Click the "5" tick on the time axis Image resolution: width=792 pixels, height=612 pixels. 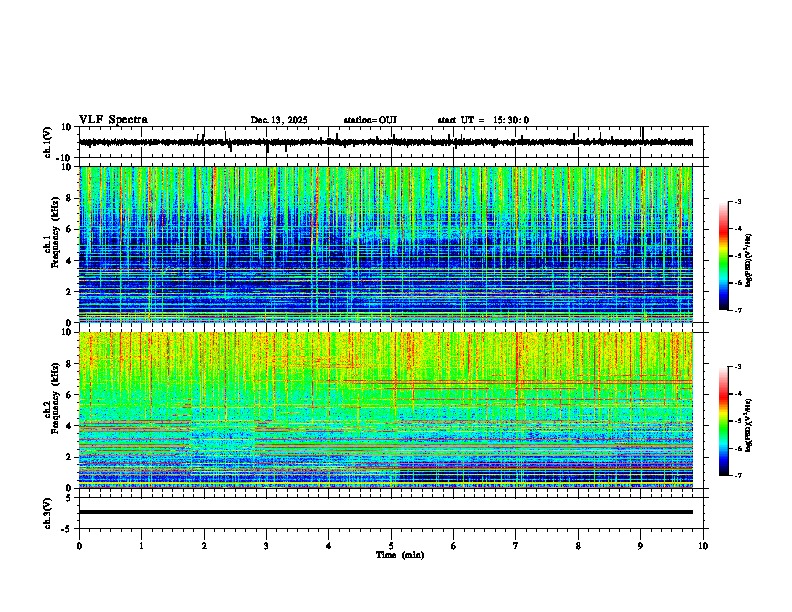click(391, 546)
